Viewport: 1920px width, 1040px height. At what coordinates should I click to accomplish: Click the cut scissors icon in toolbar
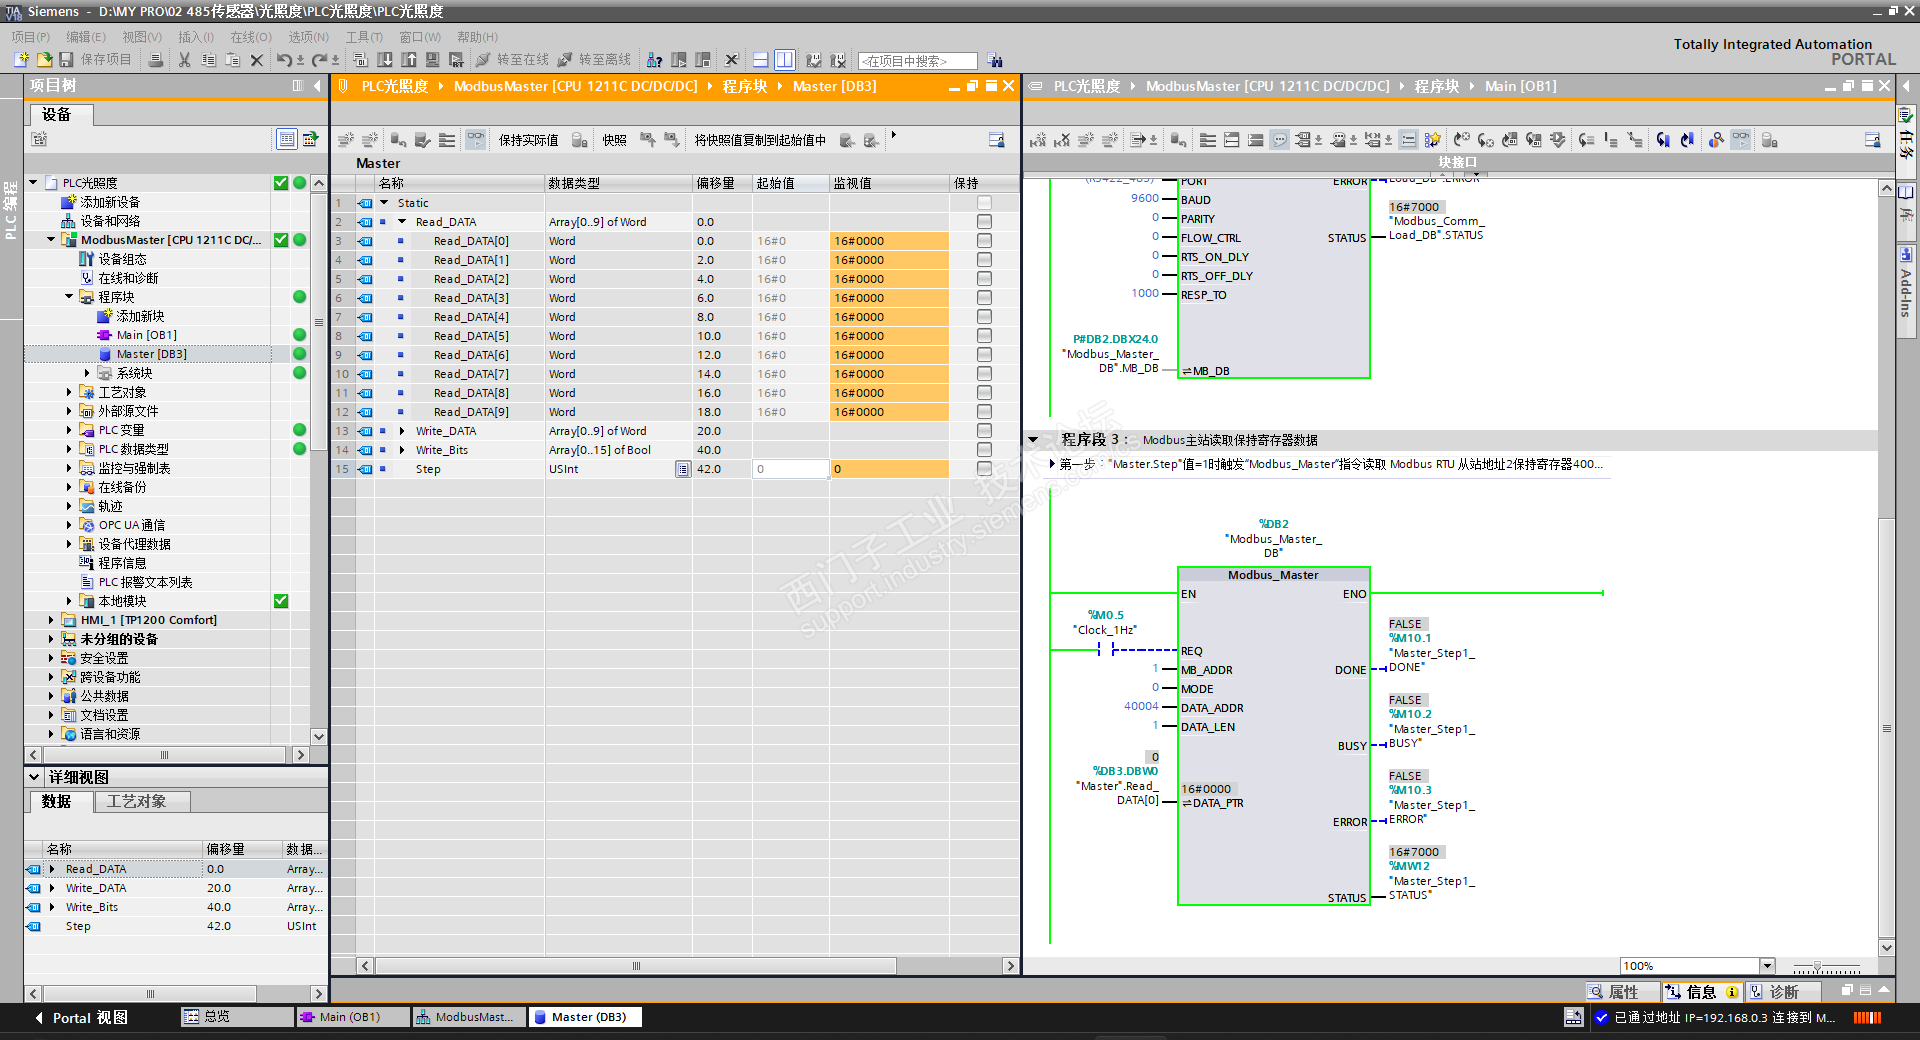click(x=184, y=60)
